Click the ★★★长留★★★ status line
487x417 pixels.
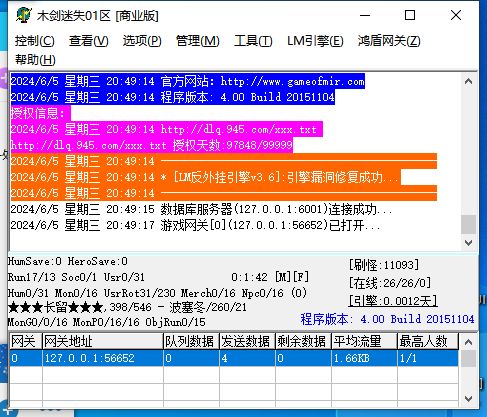tap(128, 307)
